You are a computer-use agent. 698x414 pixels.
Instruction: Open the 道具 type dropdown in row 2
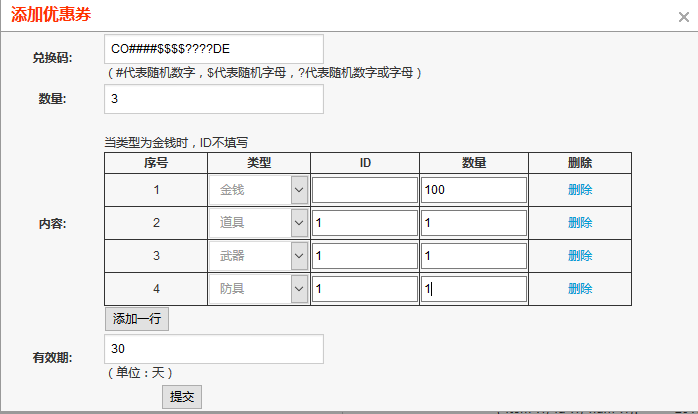pos(259,223)
